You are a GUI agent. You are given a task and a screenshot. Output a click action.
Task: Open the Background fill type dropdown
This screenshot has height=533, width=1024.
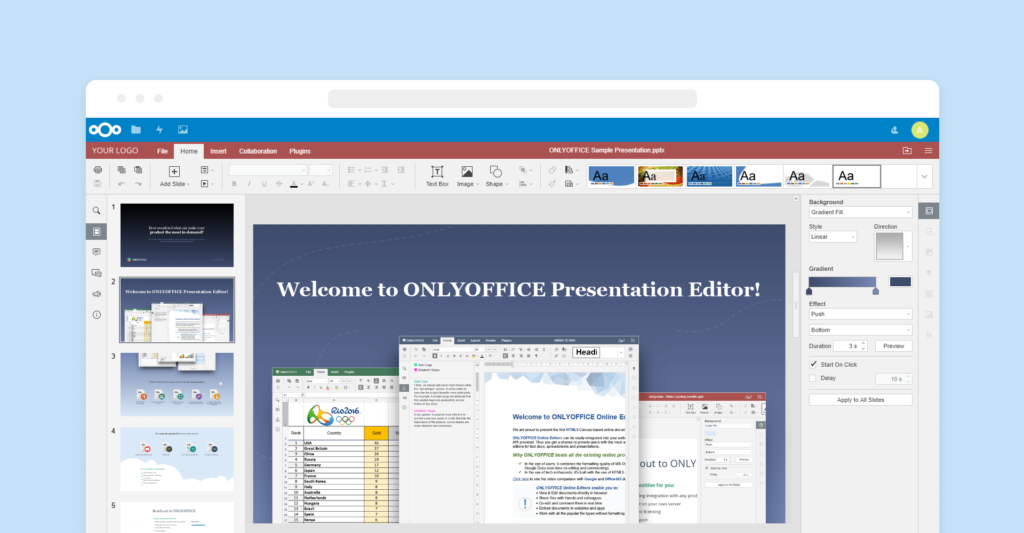click(x=860, y=212)
